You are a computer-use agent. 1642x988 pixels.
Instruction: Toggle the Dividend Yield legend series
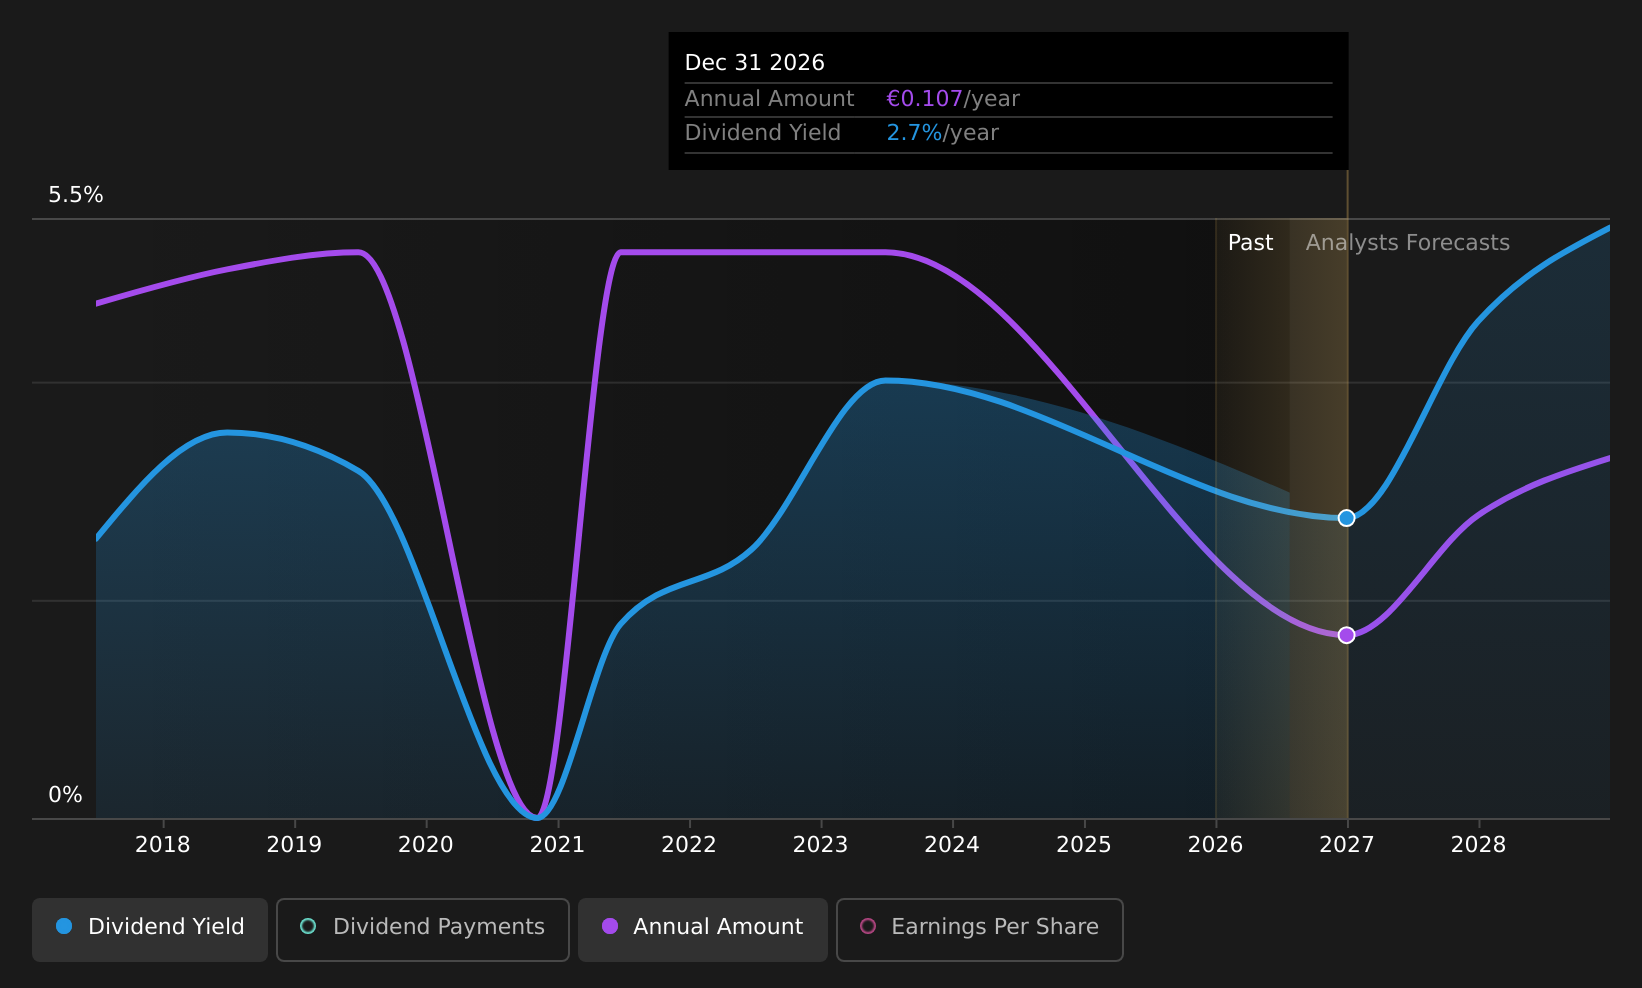click(x=150, y=929)
